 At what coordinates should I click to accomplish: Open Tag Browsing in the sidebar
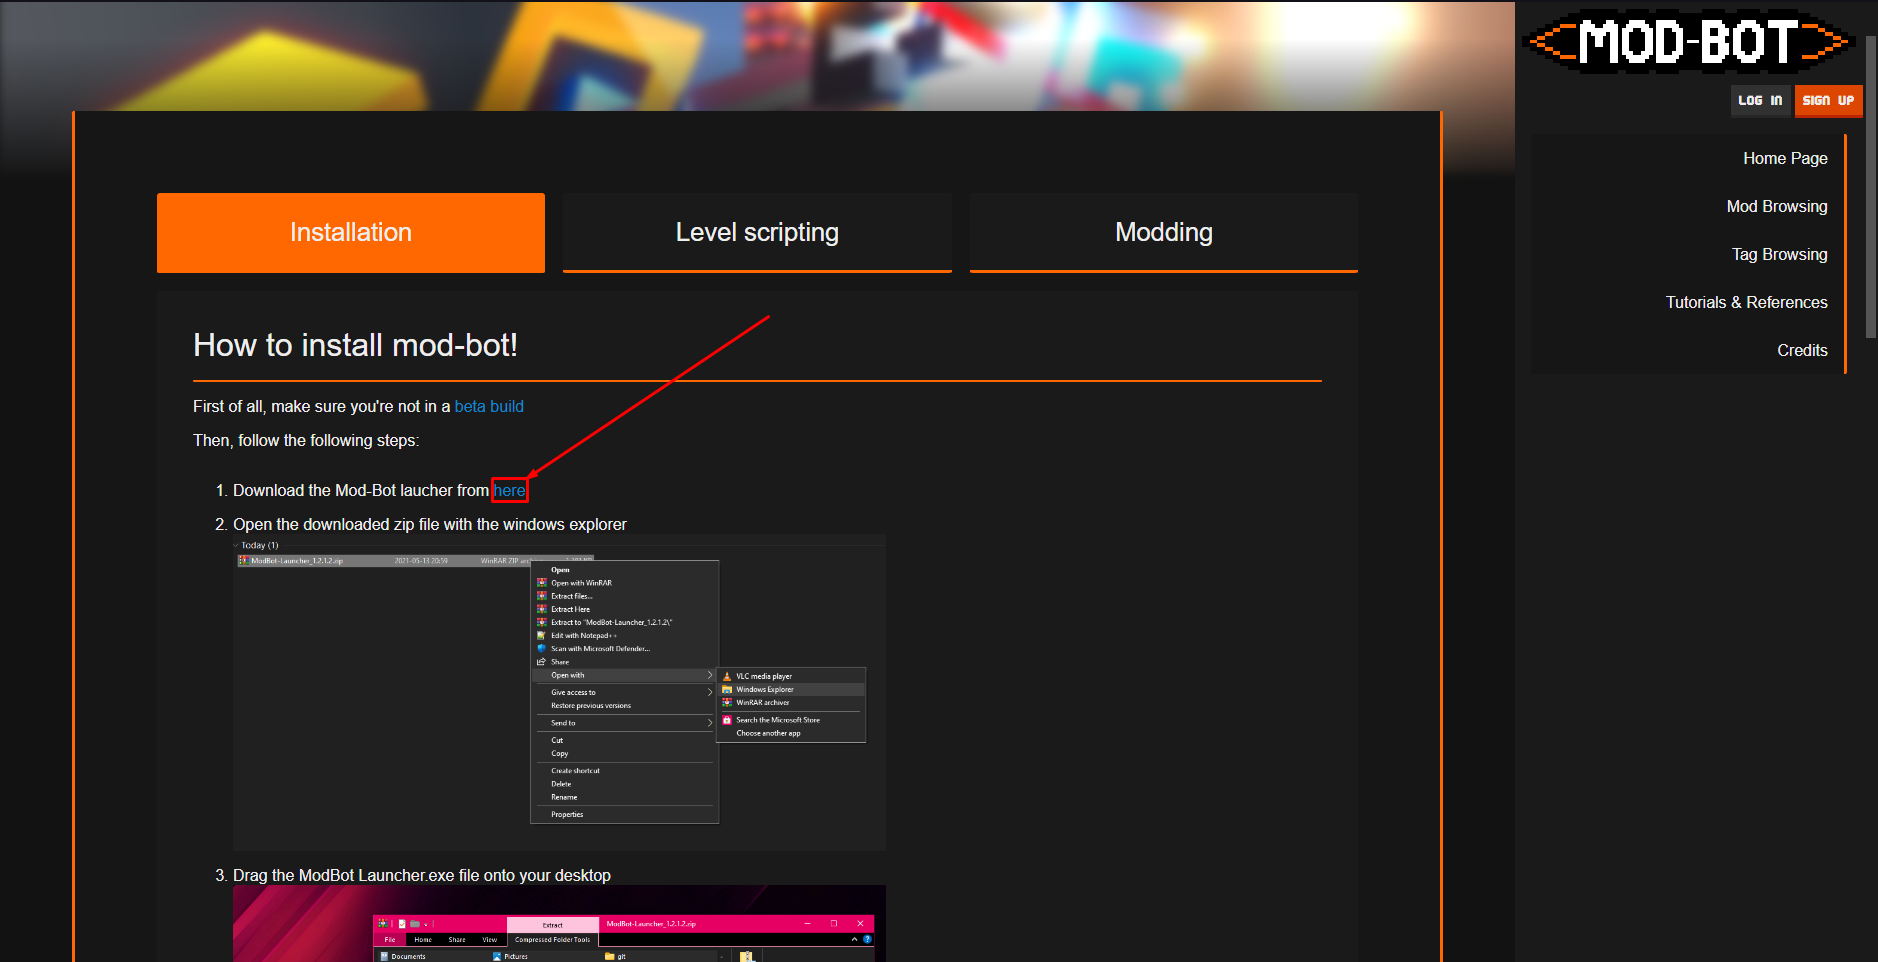1779,254
